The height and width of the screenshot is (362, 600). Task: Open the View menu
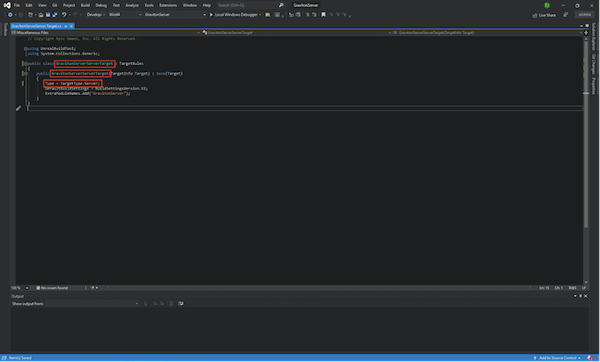pos(42,5)
